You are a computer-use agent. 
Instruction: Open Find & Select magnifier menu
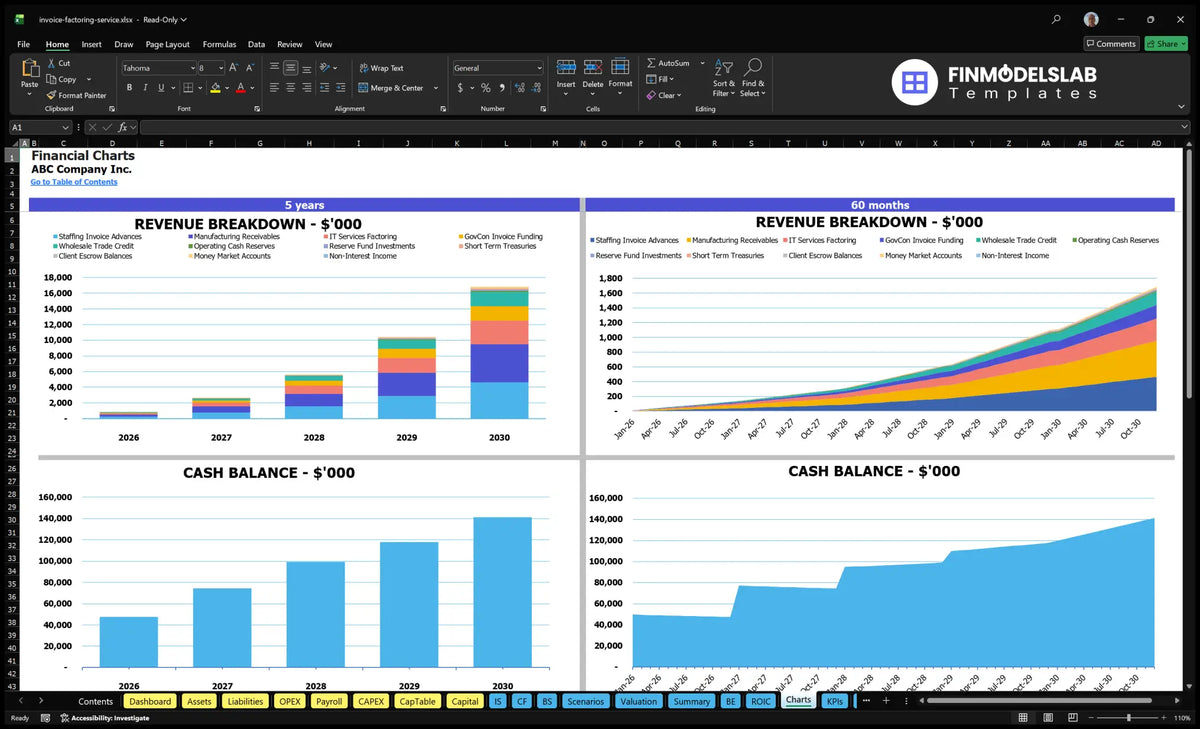(753, 77)
